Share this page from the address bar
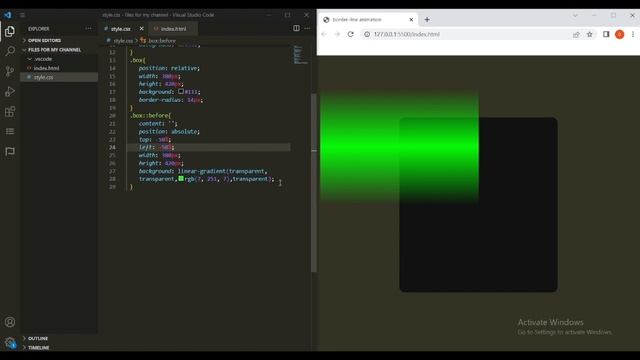This screenshot has height=360, width=640. tap(576, 34)
